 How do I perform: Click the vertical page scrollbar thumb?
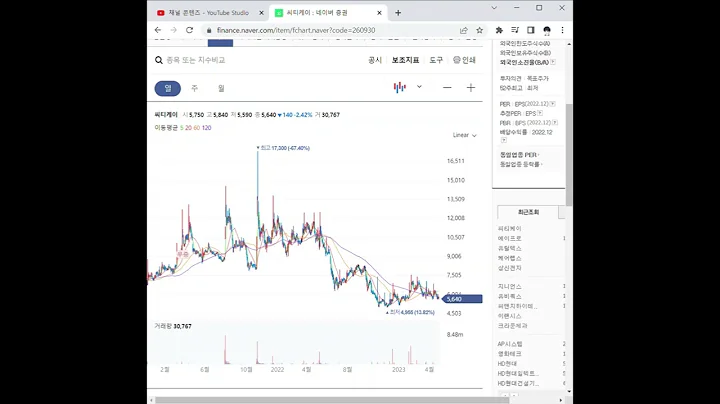pos(569,155)
